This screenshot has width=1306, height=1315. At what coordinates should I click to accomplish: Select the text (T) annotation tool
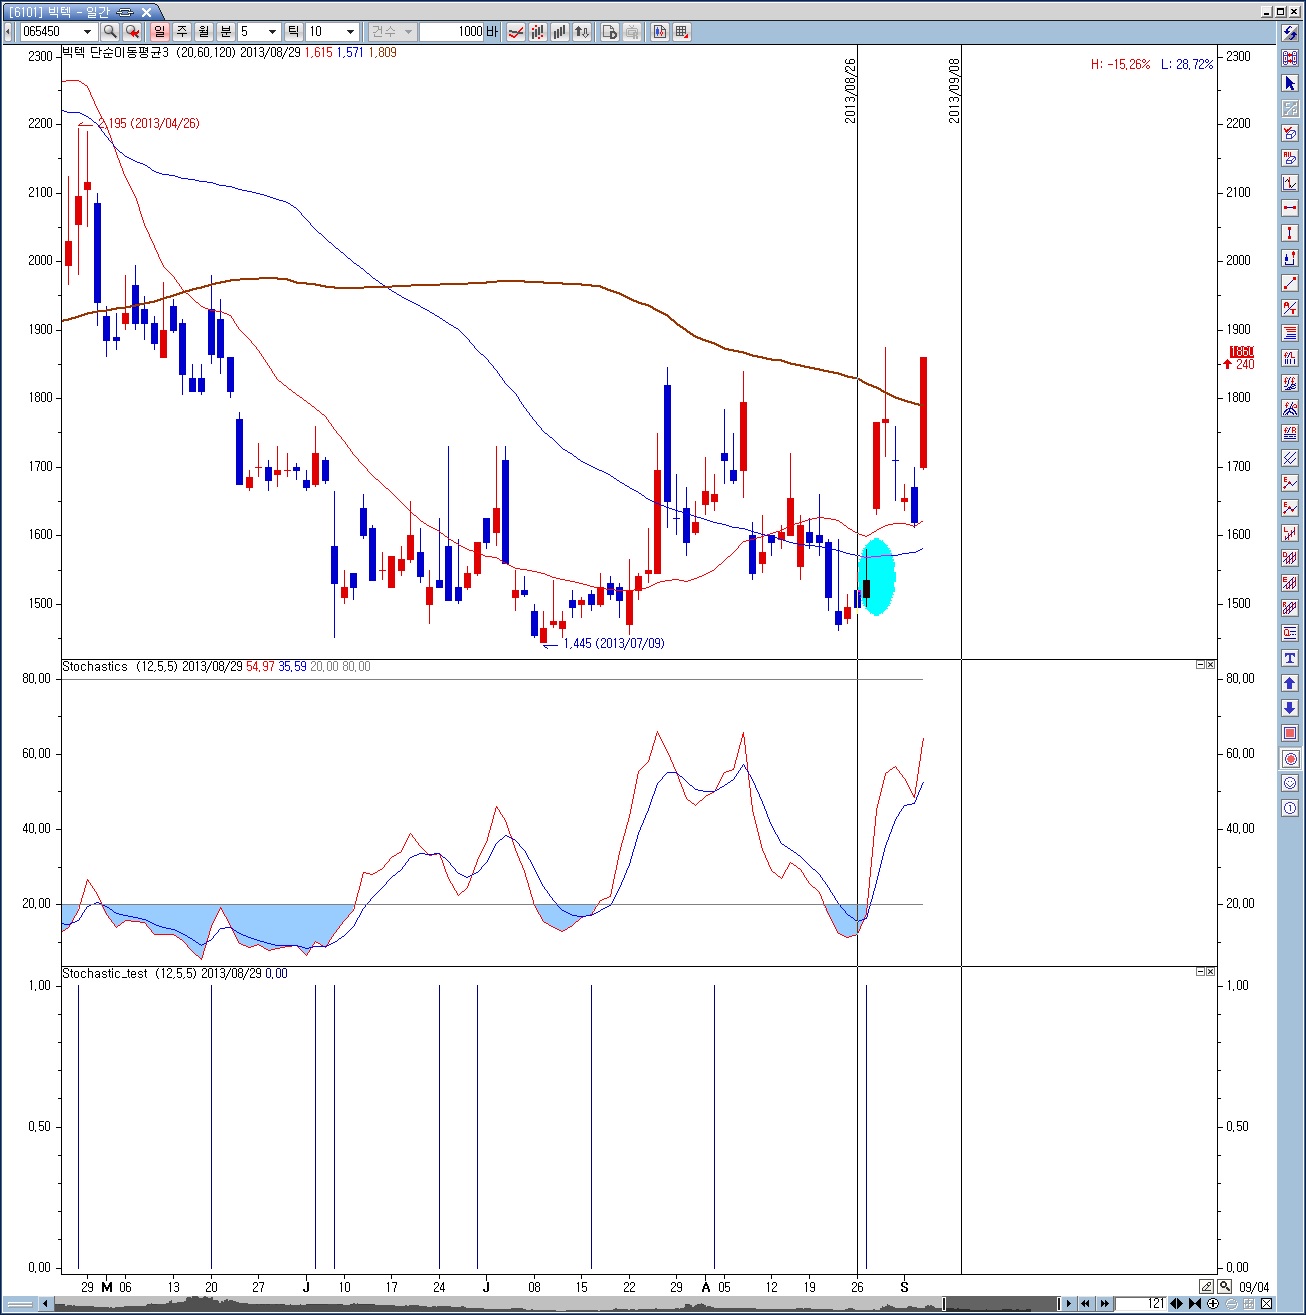1290,658
